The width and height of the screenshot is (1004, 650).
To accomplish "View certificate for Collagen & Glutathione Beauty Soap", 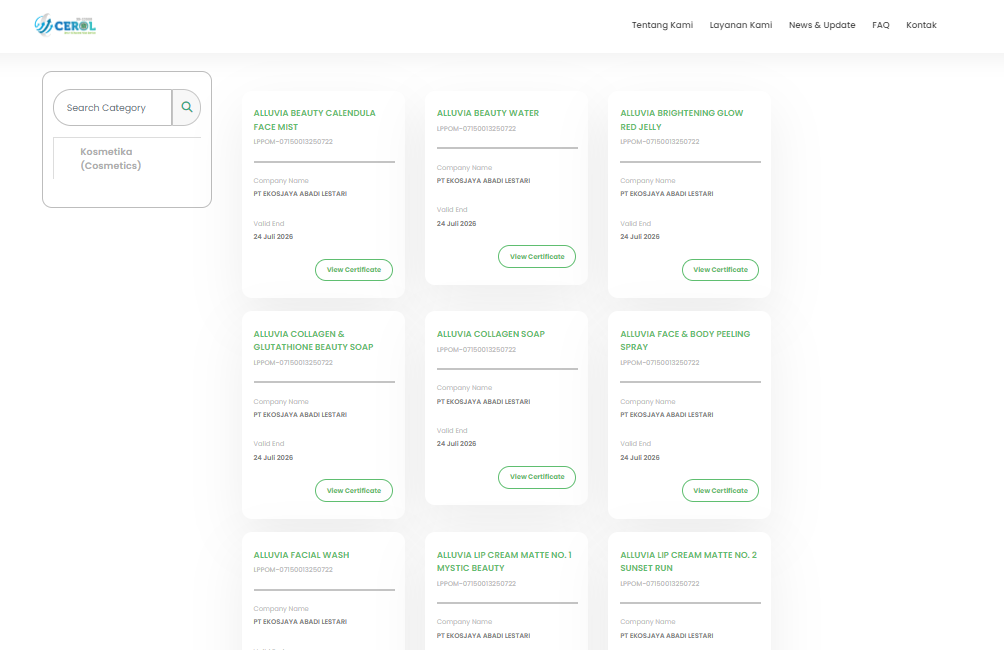I will tap(353, 491).
